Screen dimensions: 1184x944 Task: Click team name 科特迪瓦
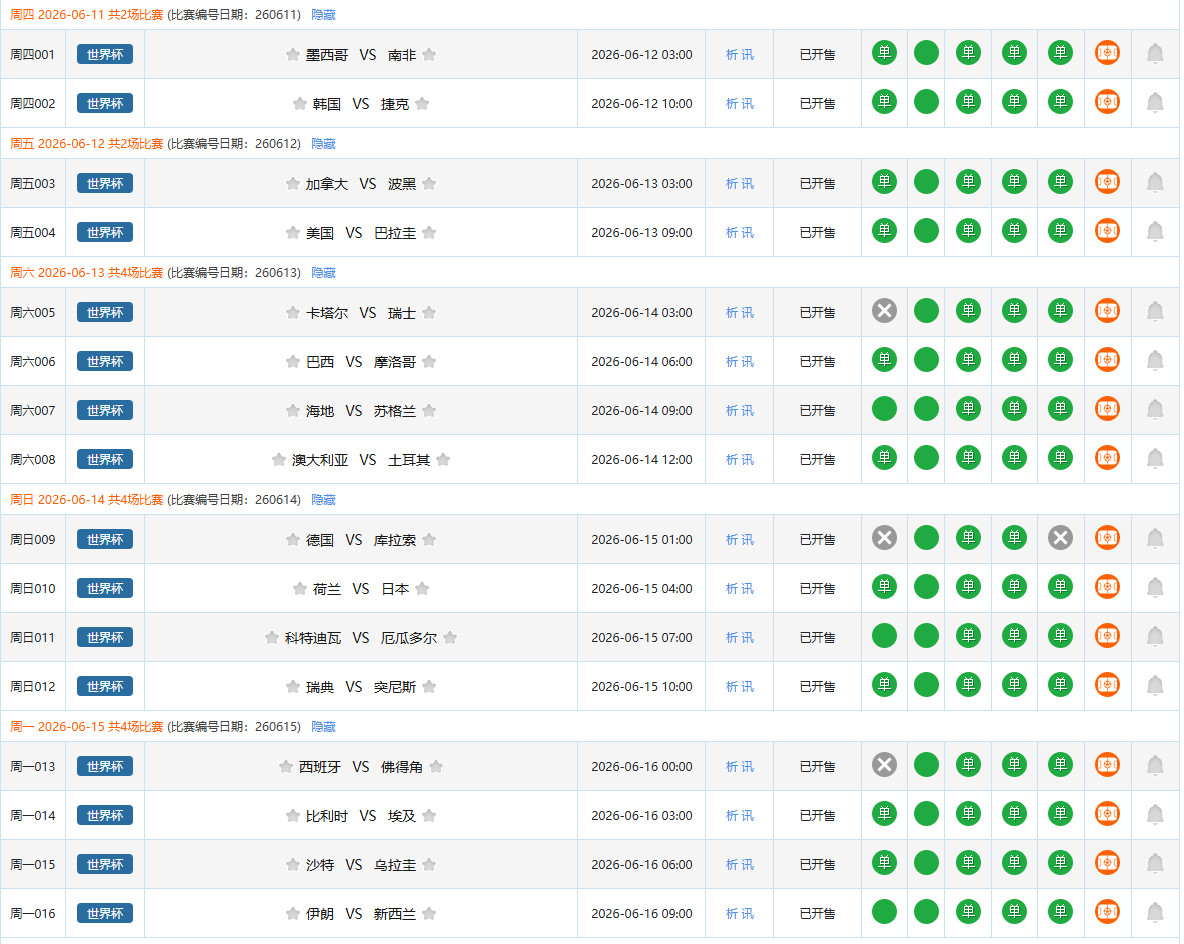pyautogui.click(x=313, y=638)
